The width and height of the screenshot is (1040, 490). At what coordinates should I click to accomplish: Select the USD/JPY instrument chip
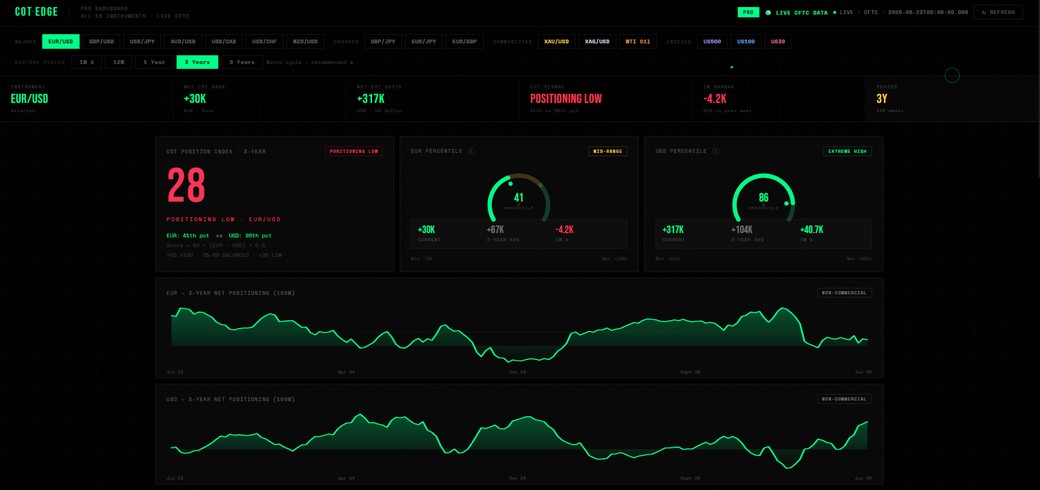[143, 41]
